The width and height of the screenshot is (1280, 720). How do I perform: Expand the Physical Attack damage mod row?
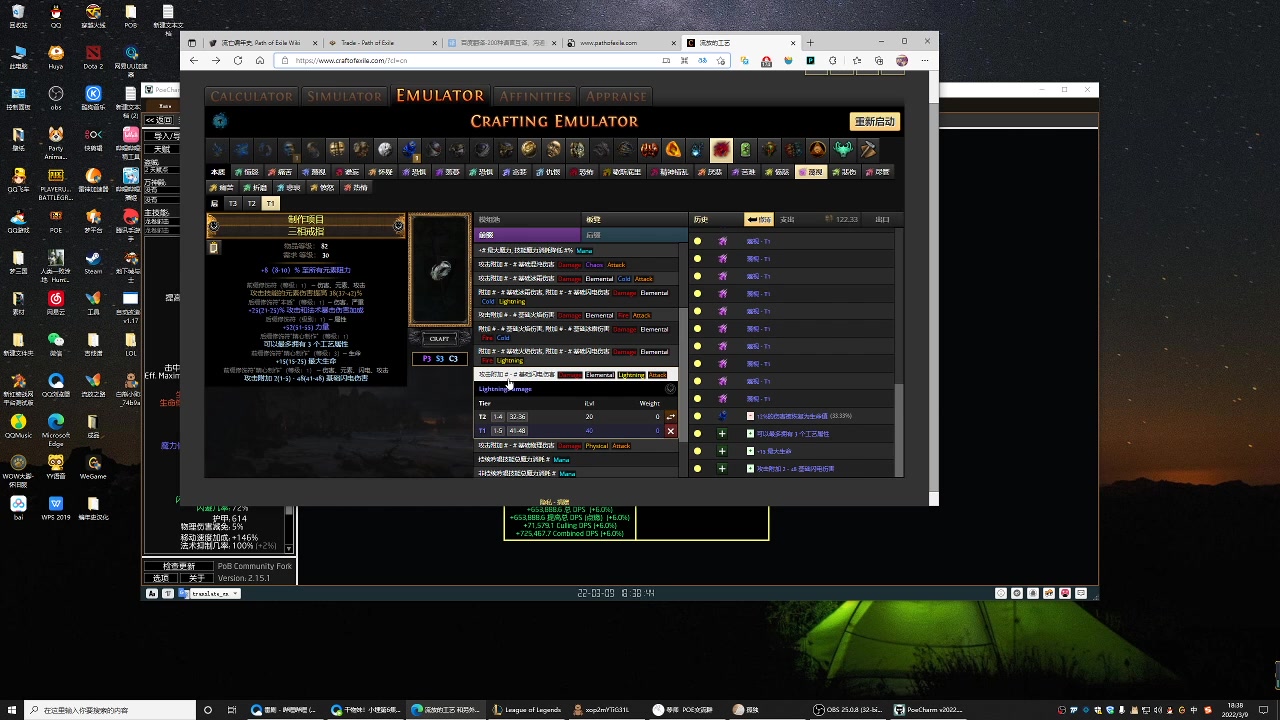[x=576, y=446]
